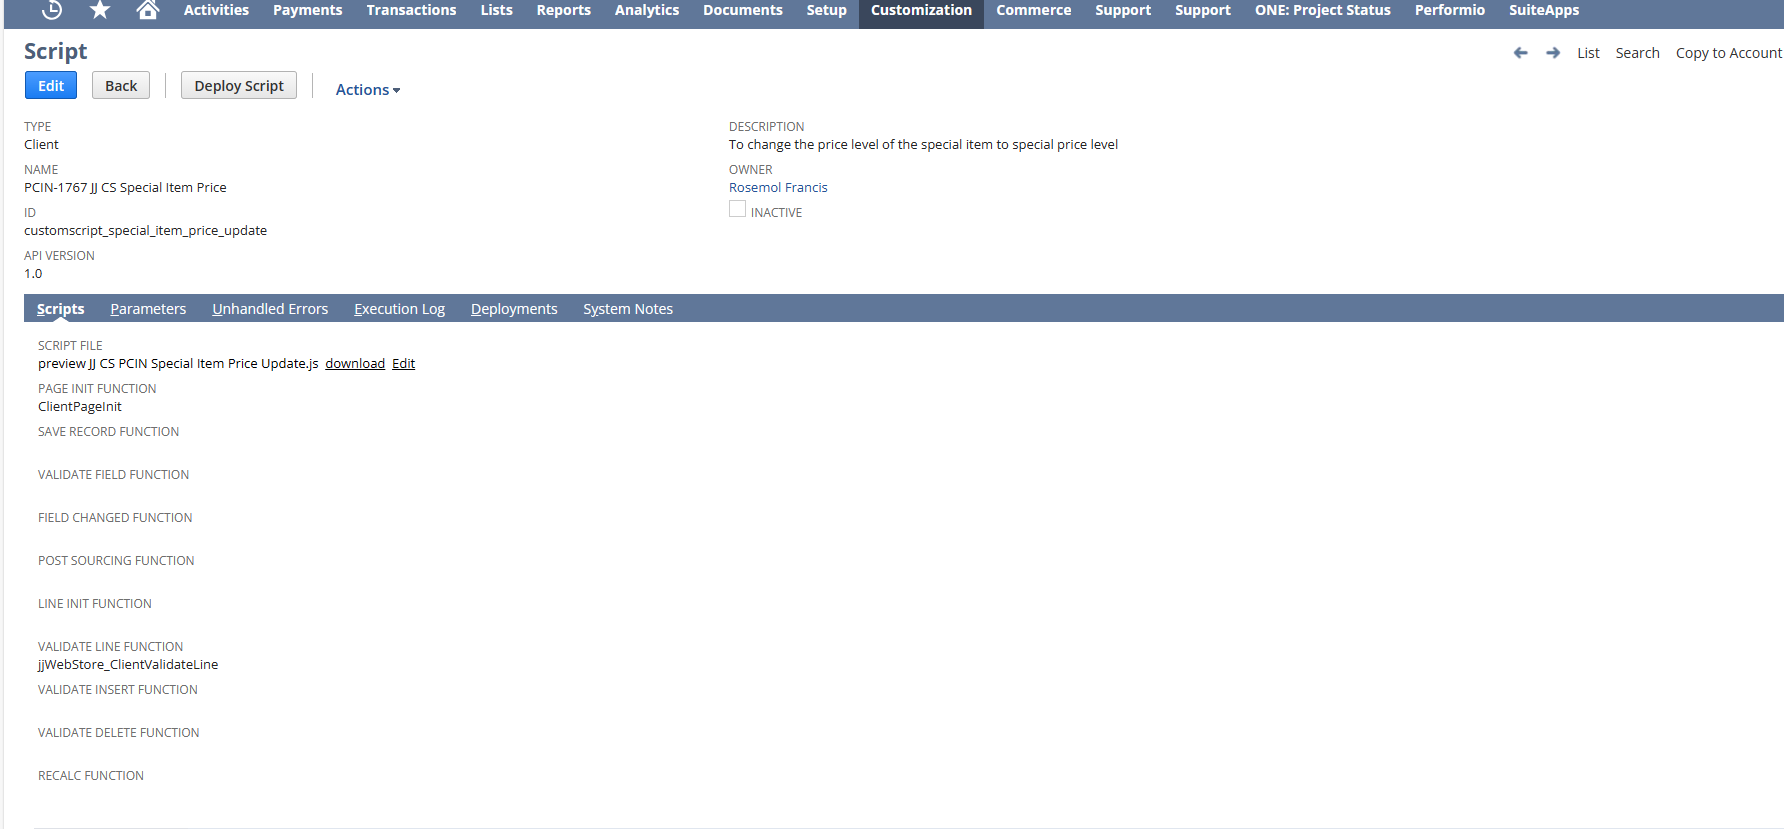Toggle the Inactive checkbox
The width and height of the screenshot is (1784, 829).
[737, 209]
